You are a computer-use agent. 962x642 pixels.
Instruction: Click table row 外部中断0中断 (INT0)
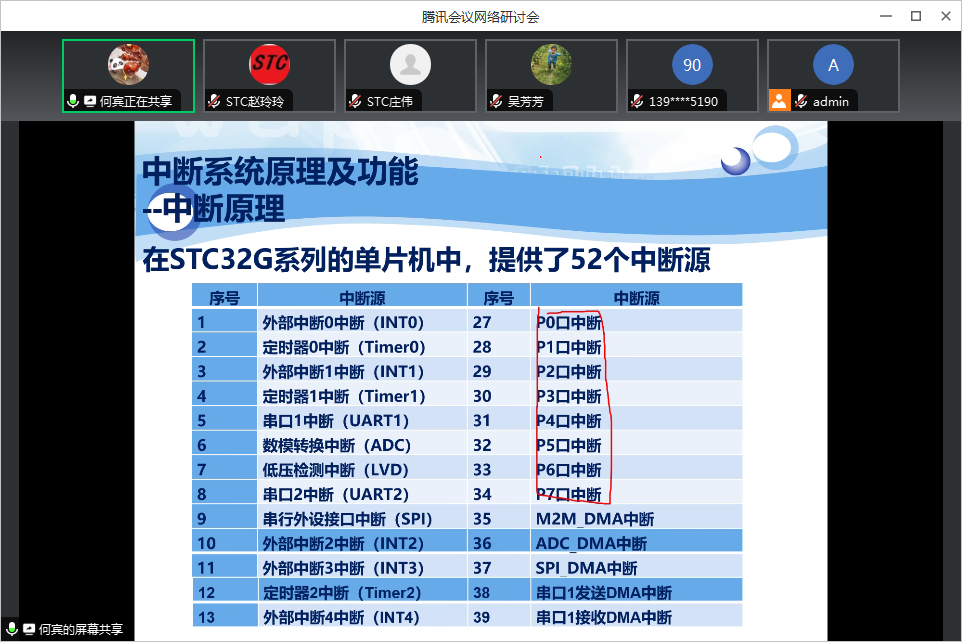click(329, 322)
